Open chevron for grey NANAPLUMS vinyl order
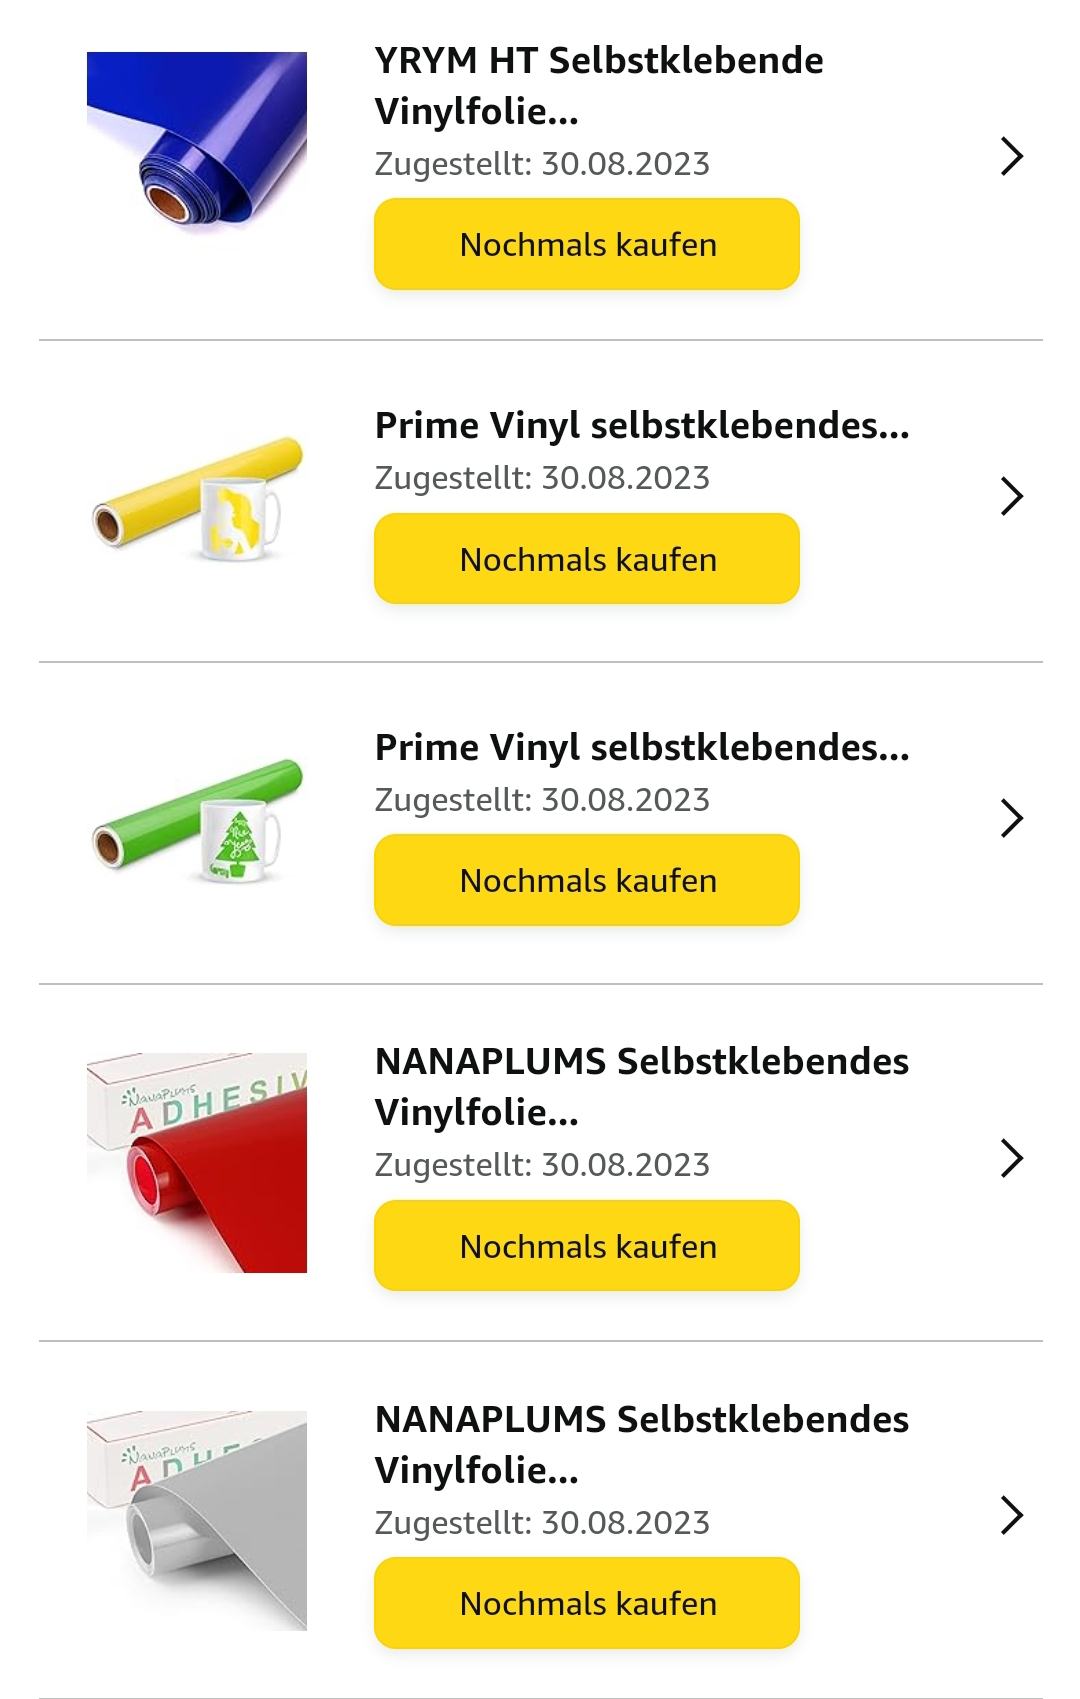Viewport: 1080px width, 1699px height. coord(1012,1516)
